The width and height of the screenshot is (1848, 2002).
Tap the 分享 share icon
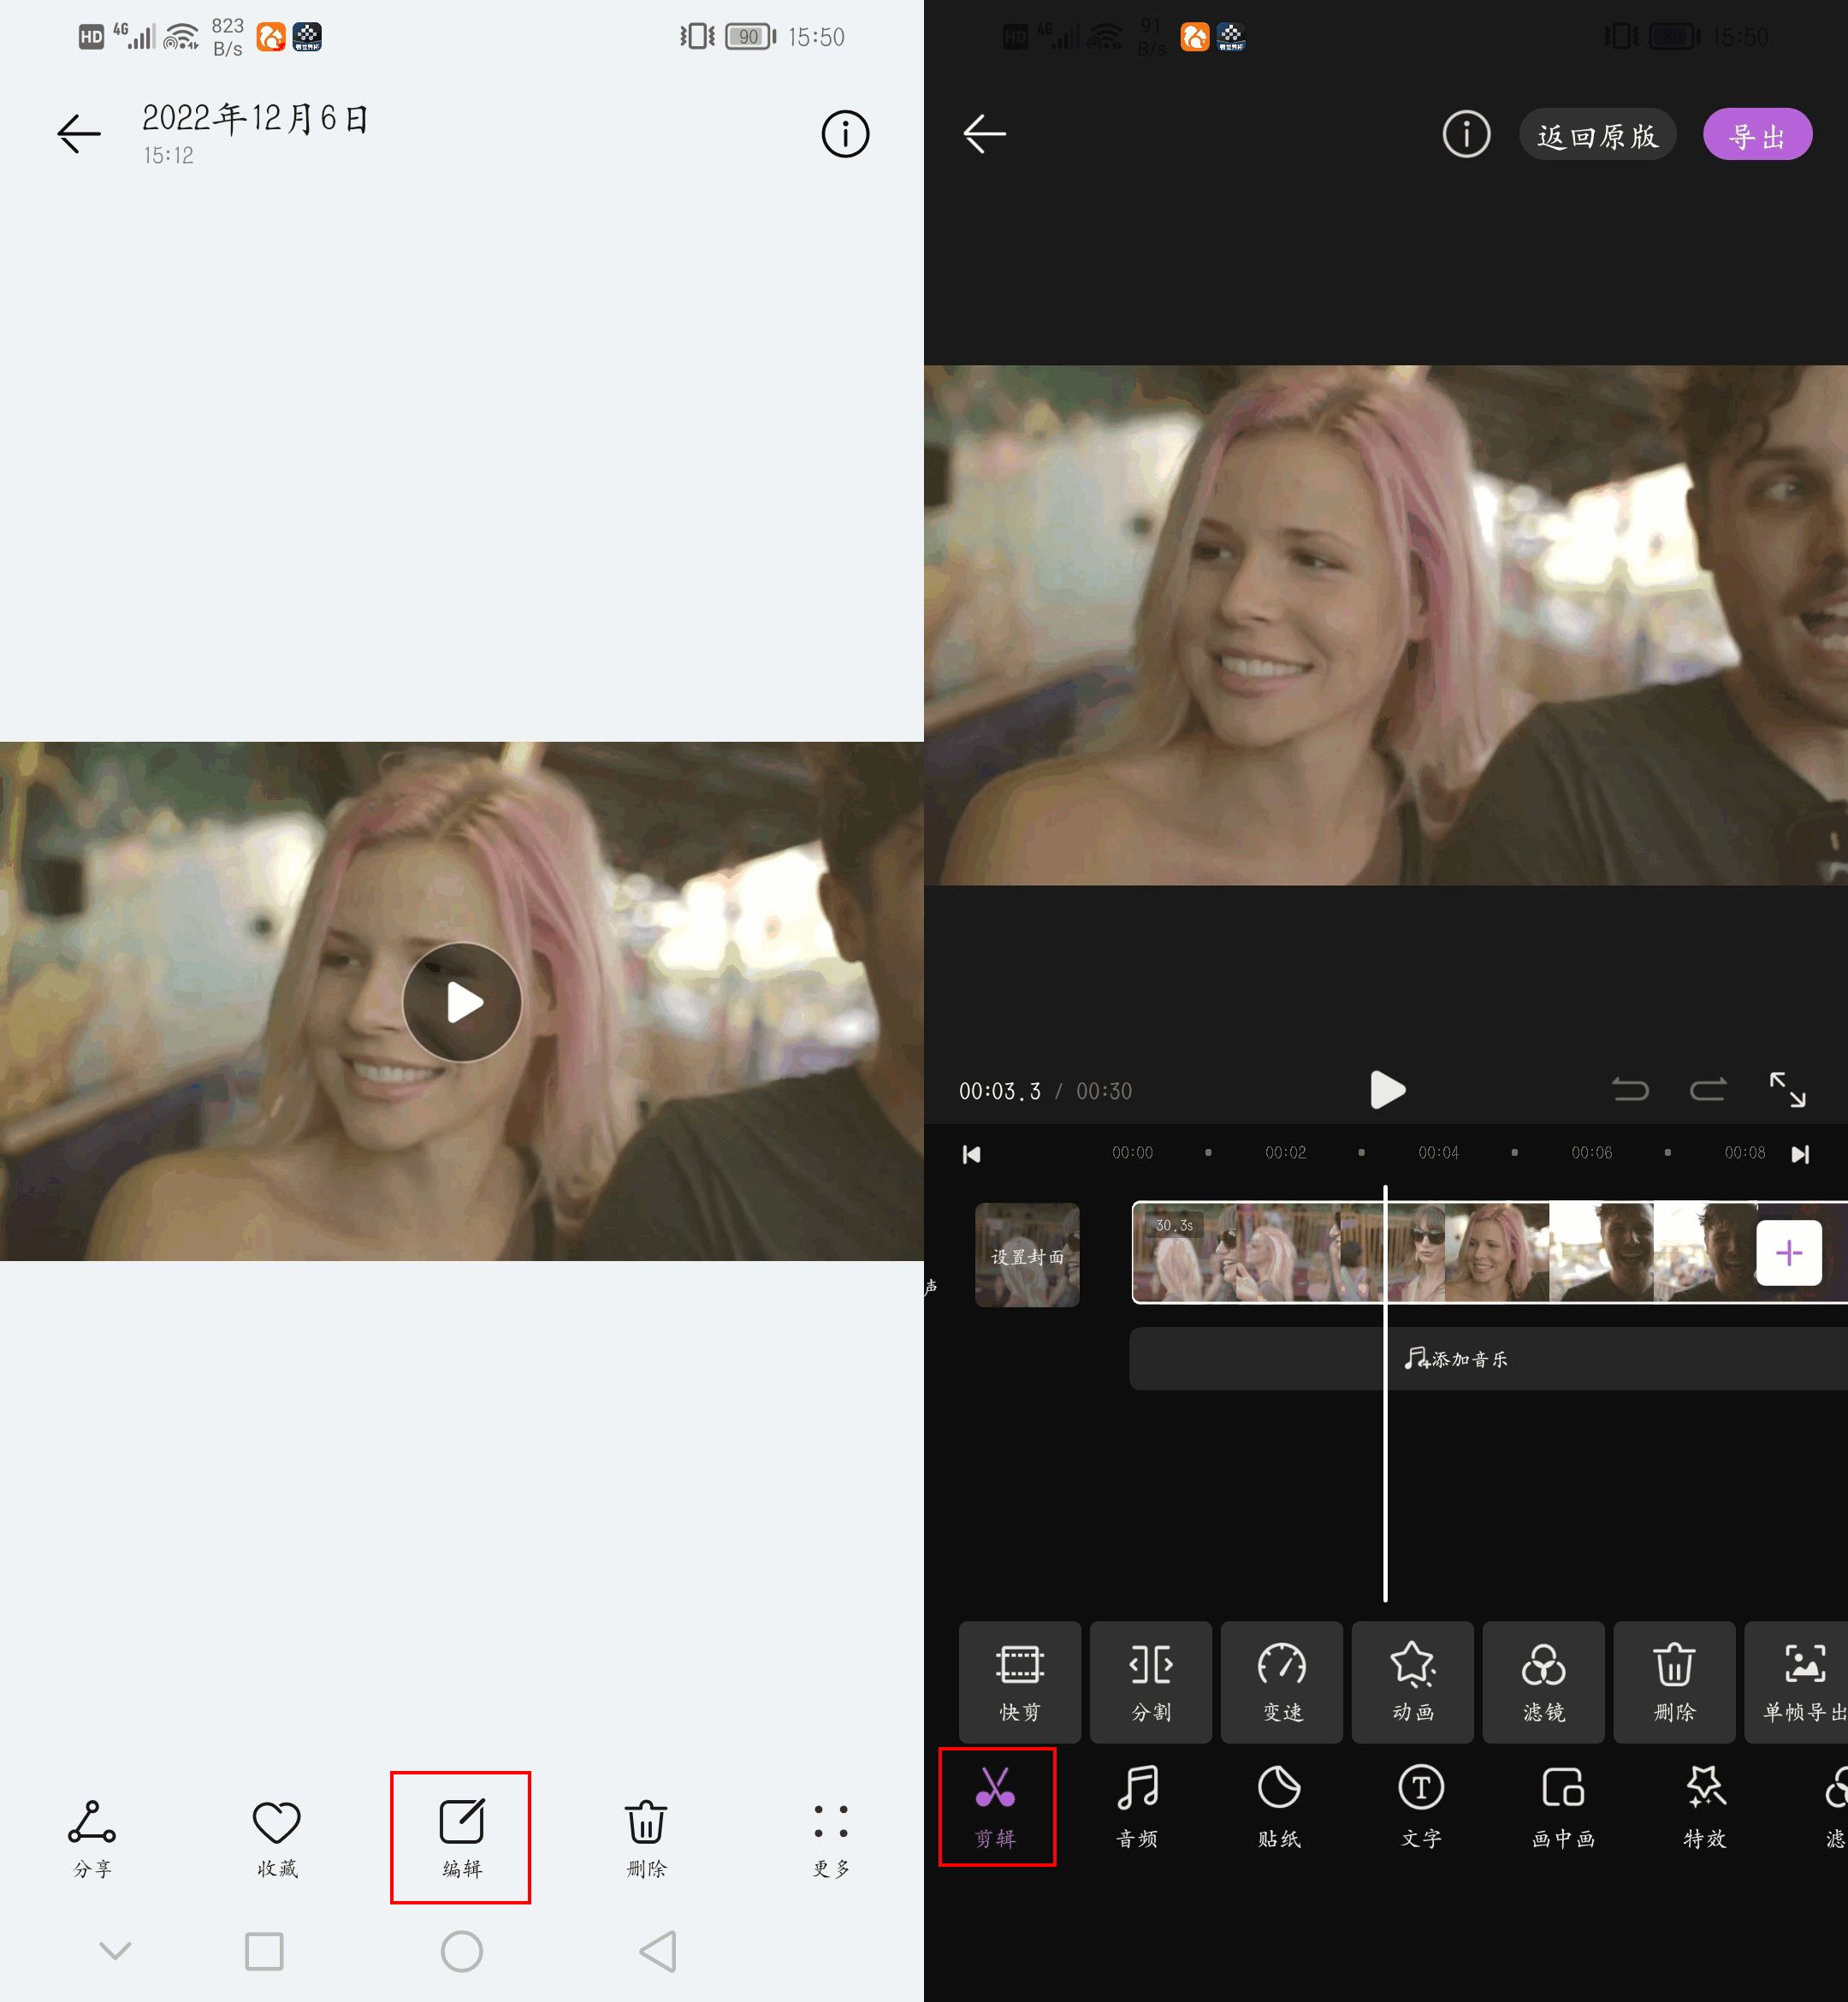click(x=92, y=1836)
